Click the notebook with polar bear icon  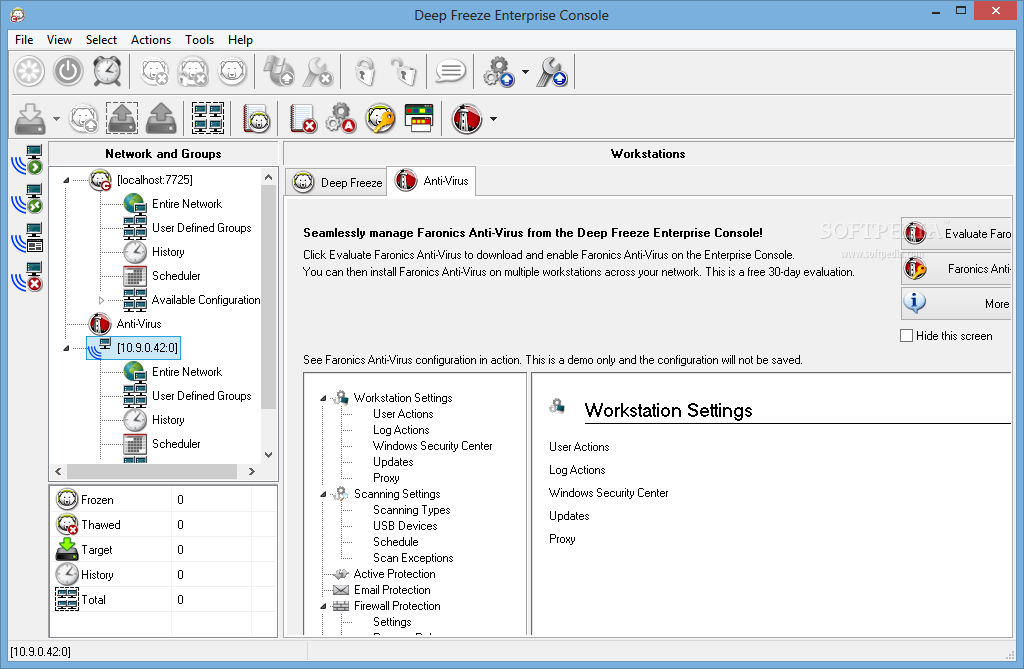pos(257,118)
